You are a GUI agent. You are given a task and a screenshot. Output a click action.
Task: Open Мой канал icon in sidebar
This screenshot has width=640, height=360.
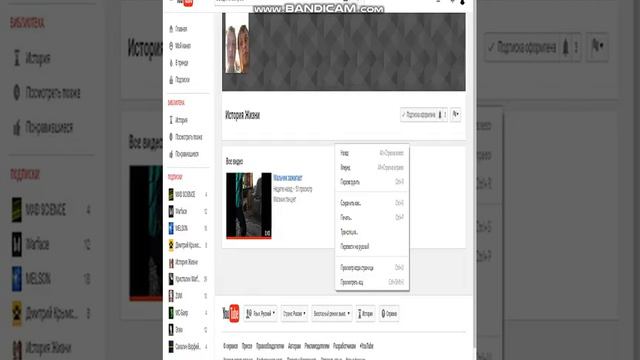click(171, 46)
